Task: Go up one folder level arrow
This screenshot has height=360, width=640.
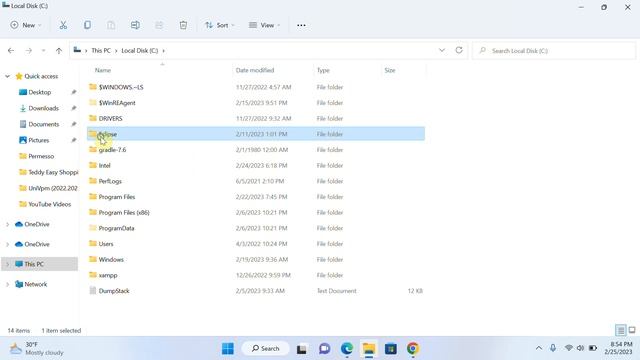Action: click(59, 51)
